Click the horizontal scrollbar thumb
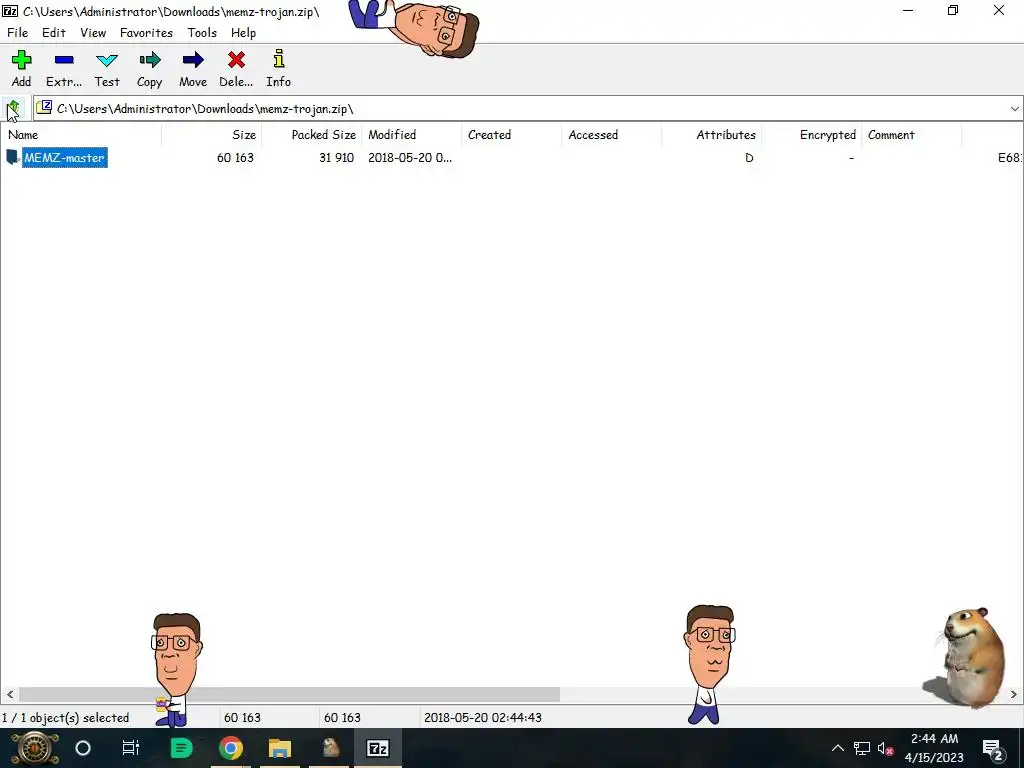1024x768 pixels. pyautogui.click(x=289, y=694)
